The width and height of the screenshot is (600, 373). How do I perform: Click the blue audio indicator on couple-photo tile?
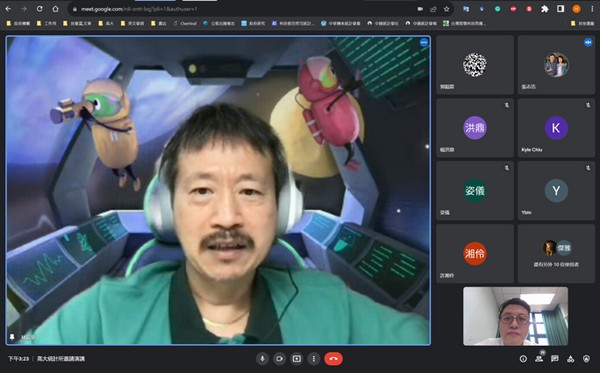(x=588, y=42)
